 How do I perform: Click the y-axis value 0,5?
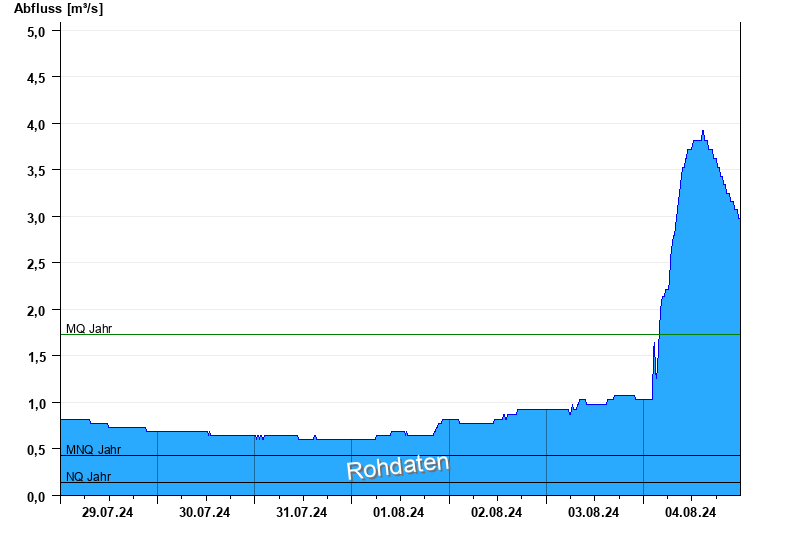point(36,451)
